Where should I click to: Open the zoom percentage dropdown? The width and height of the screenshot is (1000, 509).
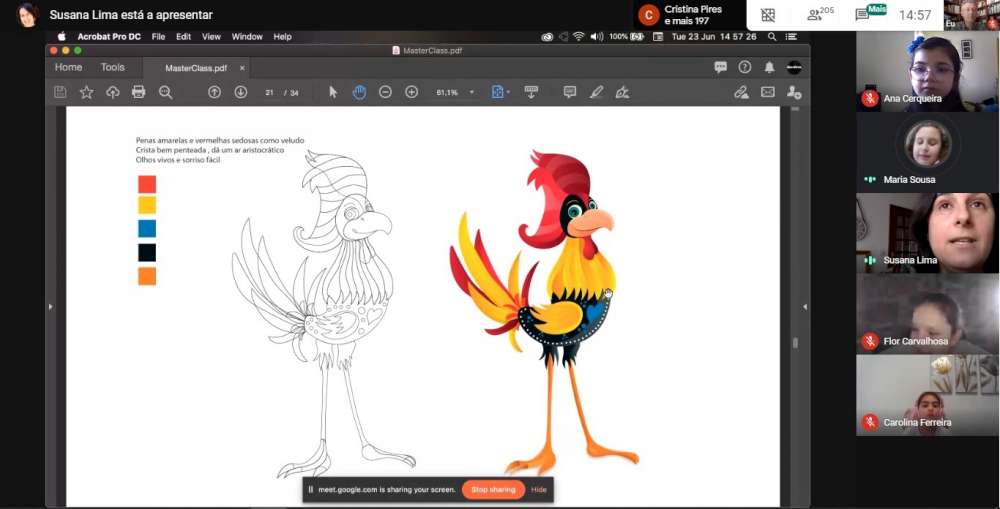[472, 93]
